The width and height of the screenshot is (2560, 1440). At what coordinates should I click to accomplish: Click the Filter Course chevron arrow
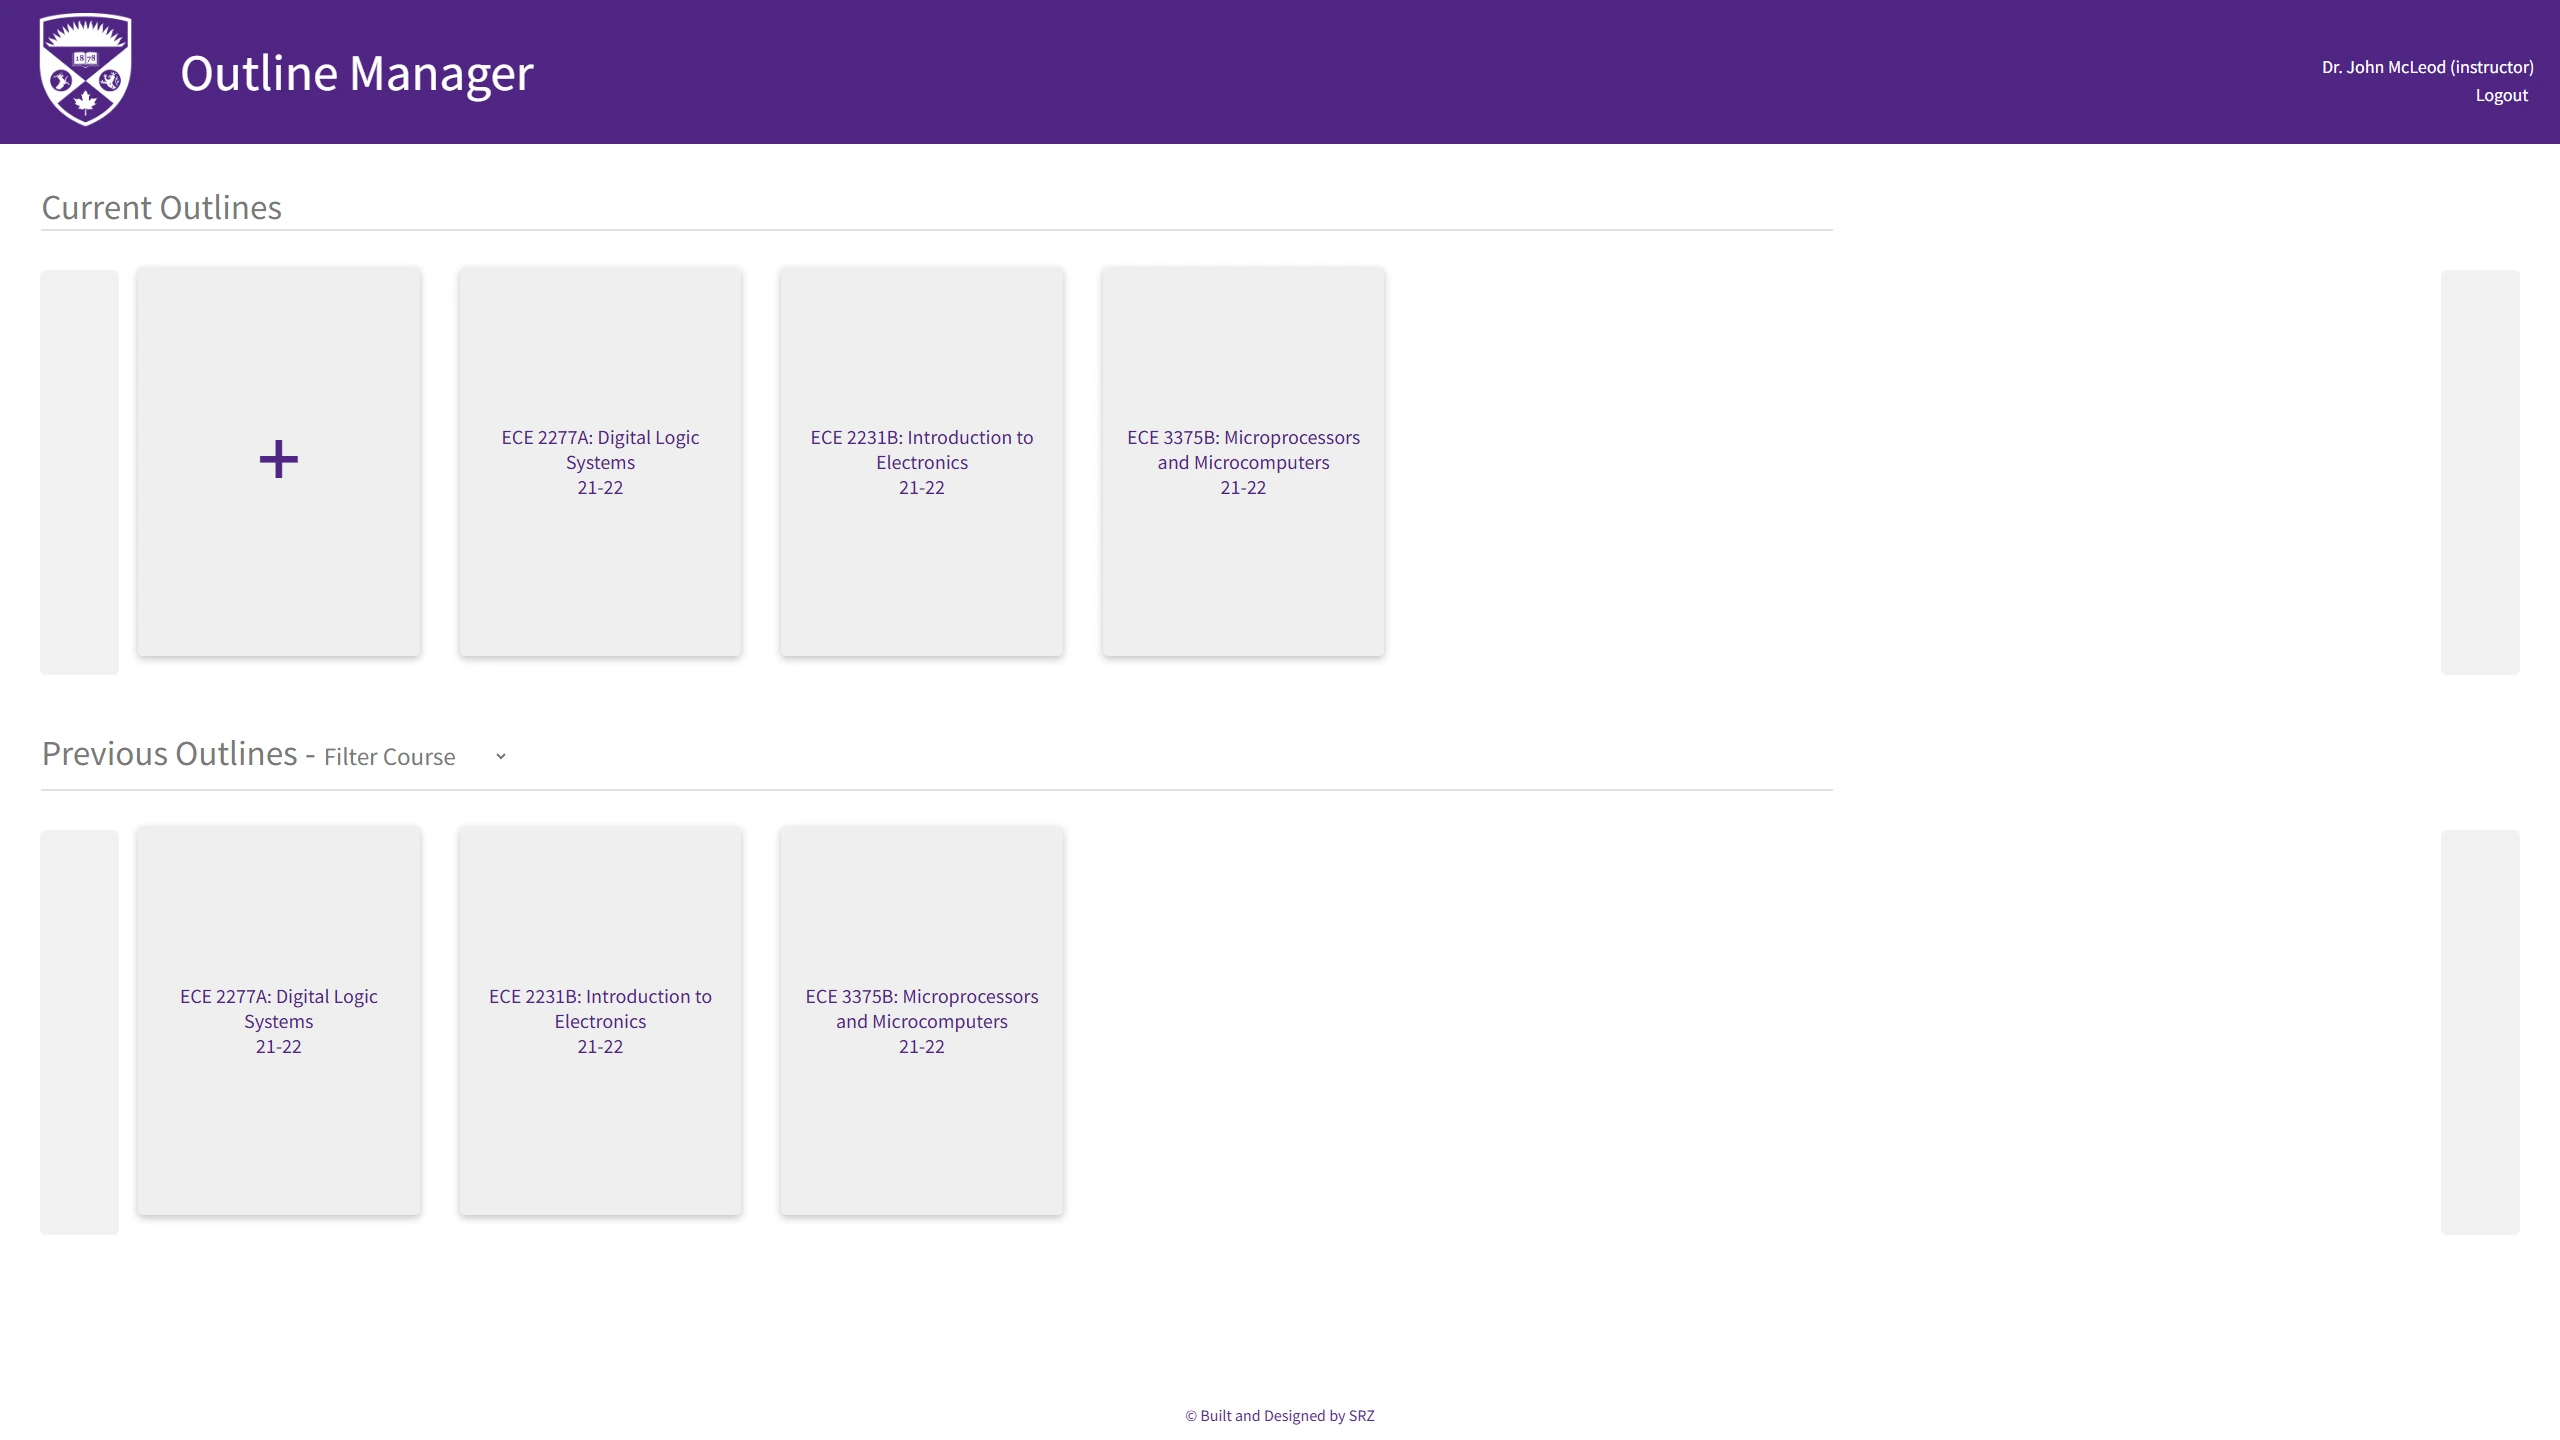click(x=501, y=757)
